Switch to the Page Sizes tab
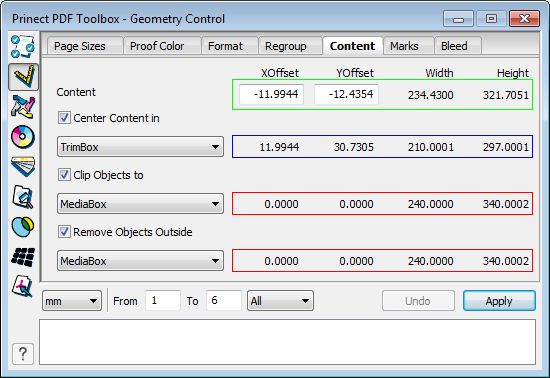Screen dimensions: 550x378 tap(80, 46)
